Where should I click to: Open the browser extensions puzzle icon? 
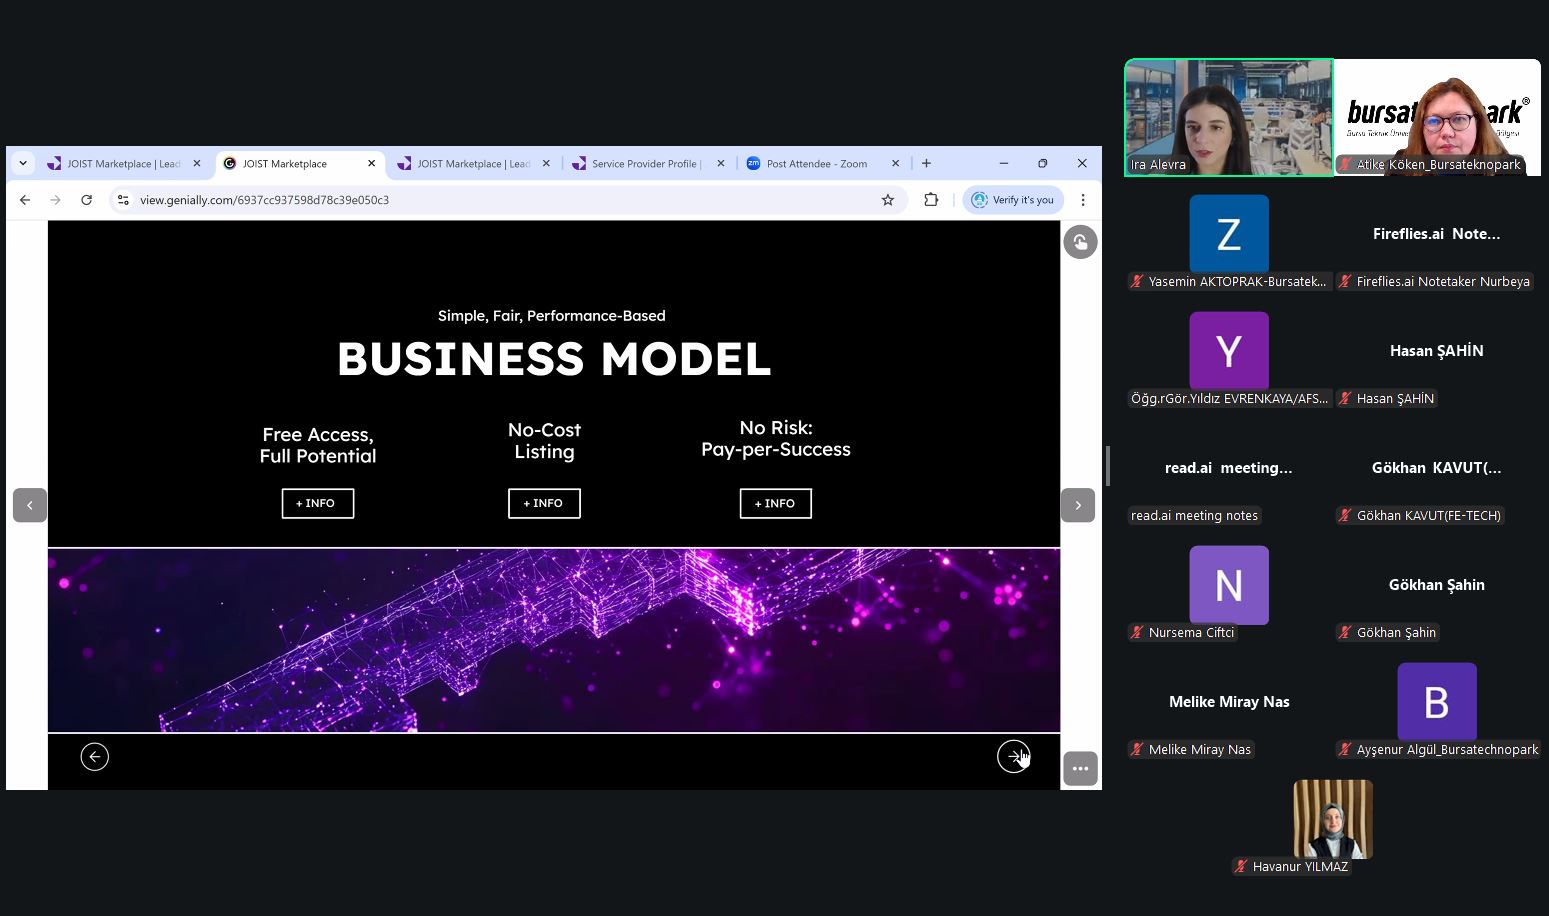coord(931,200)
